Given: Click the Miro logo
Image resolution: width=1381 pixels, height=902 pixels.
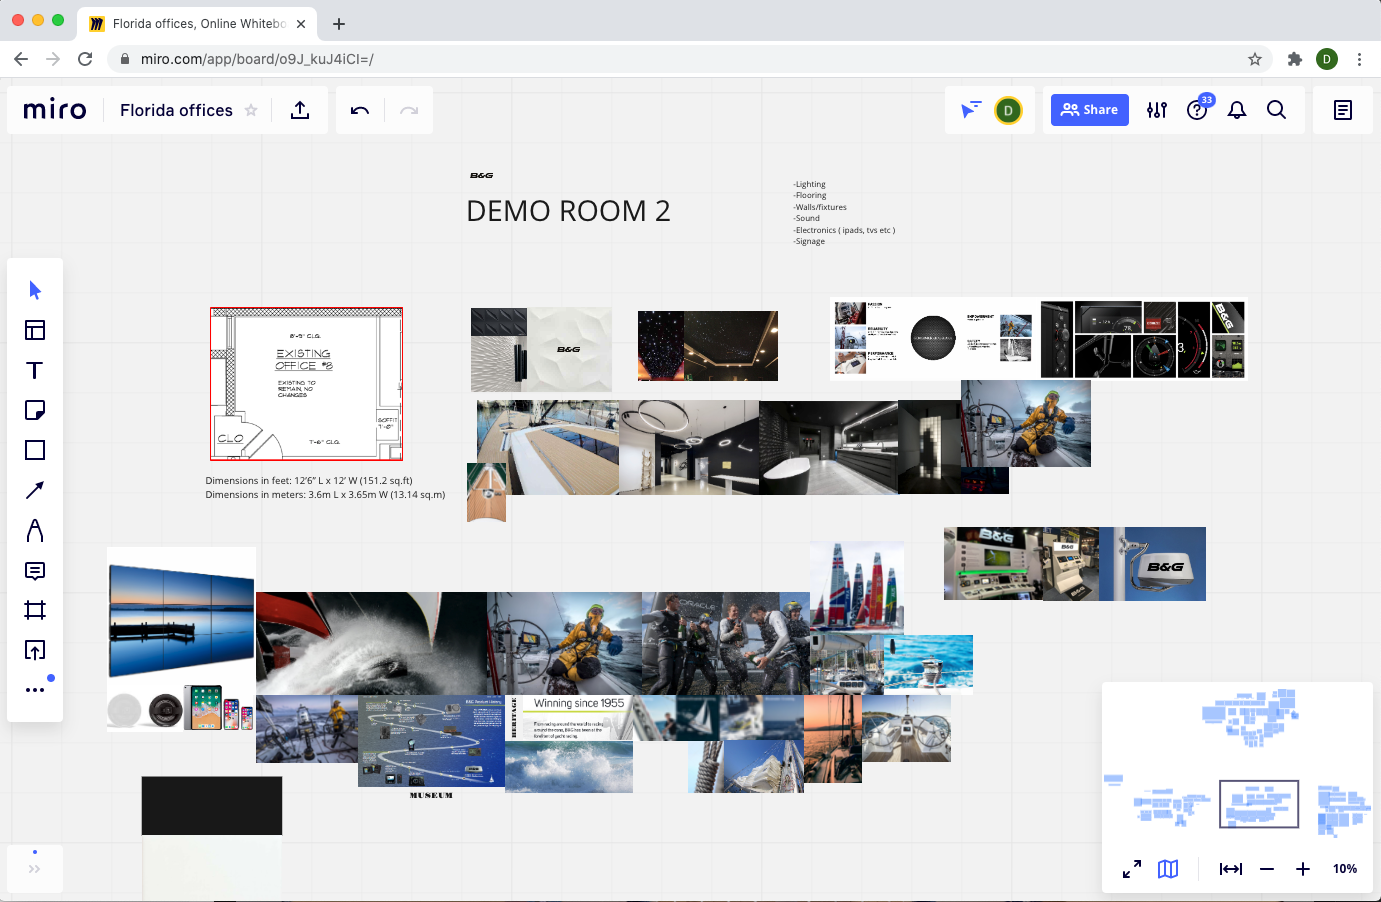Looking at the screenshot, I should pos(55,110).
